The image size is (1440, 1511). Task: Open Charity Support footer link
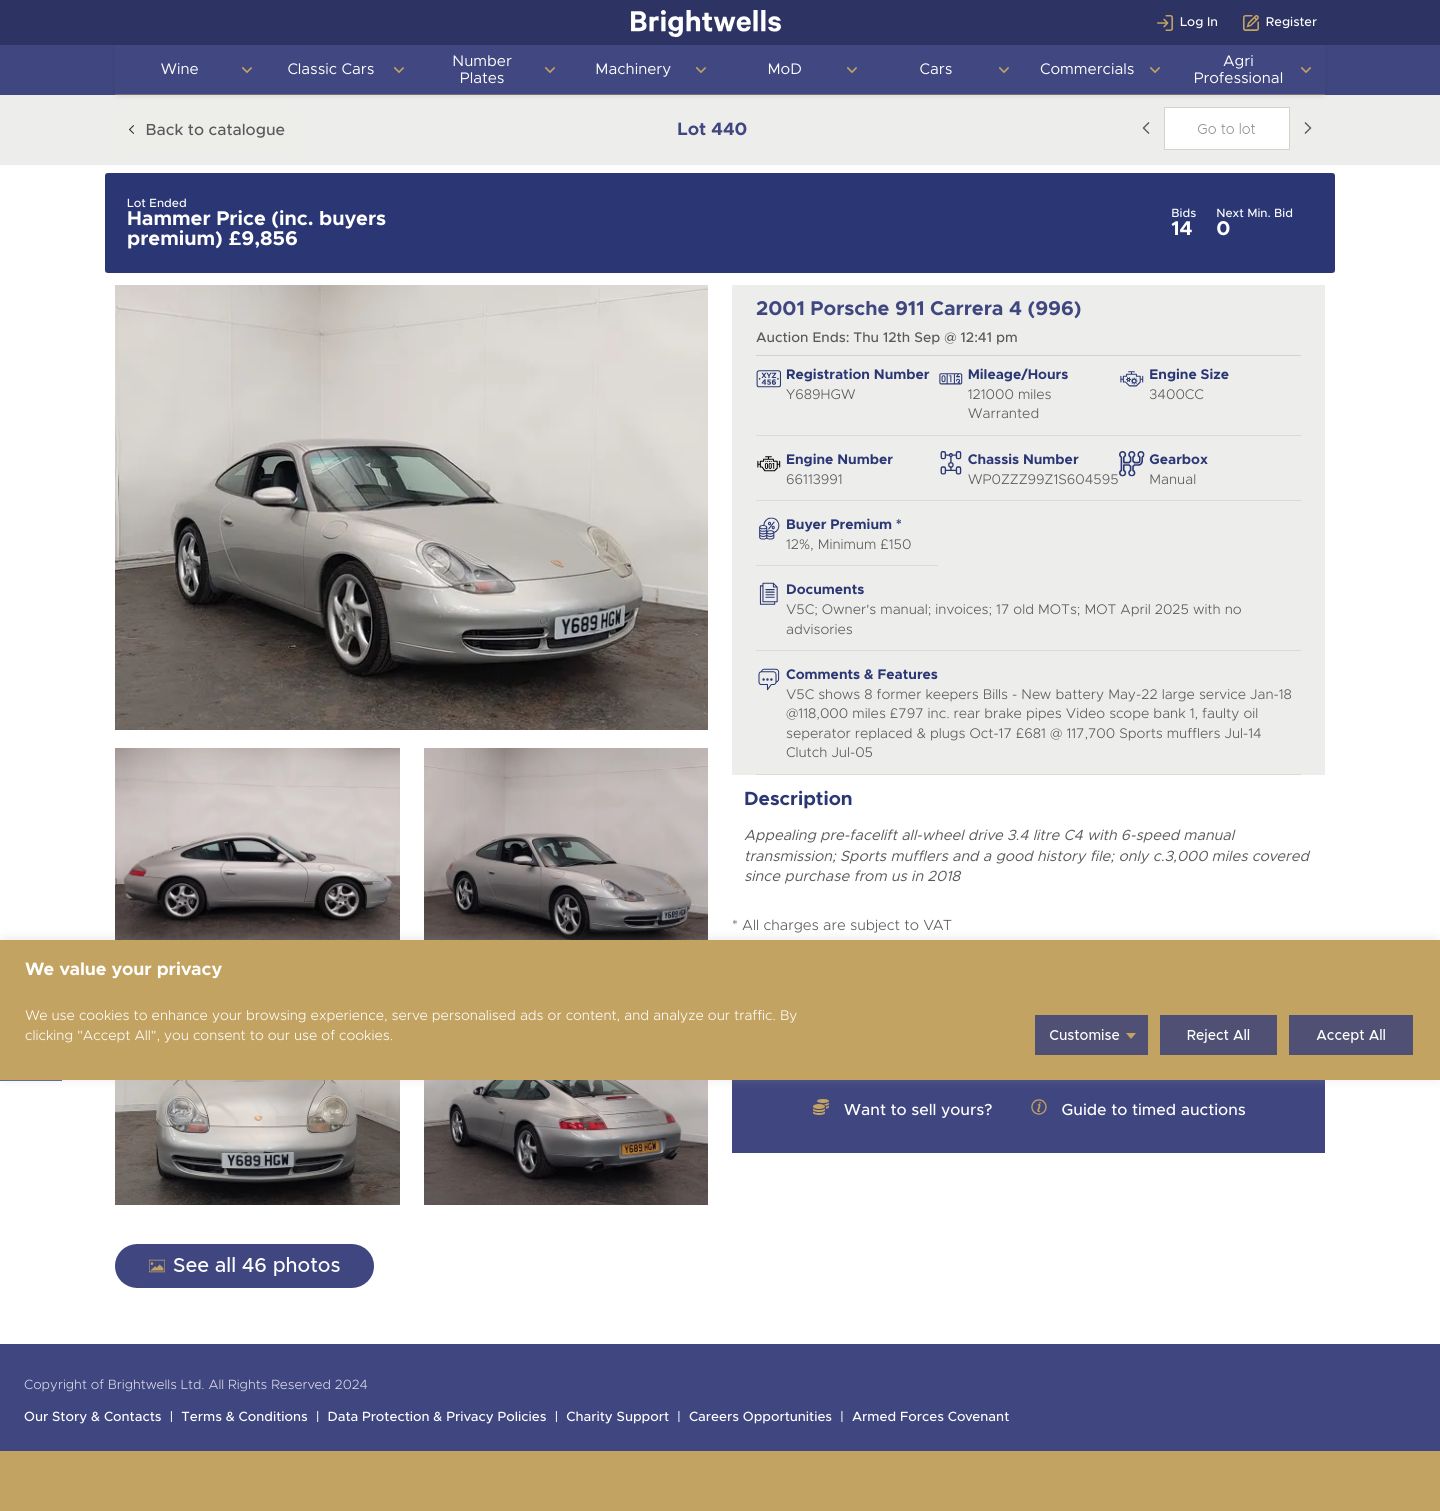coord(617,1416)
